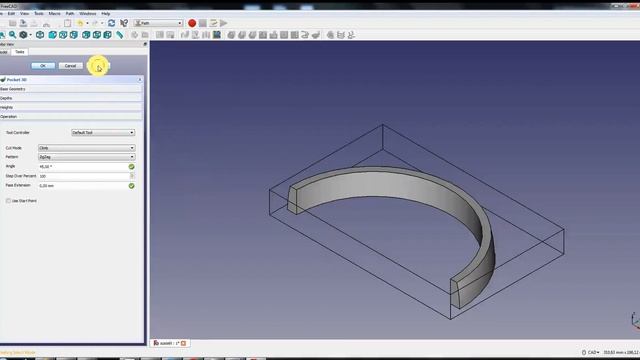640x360 pixels.
Task: Click the grey stop macro recording icon
Action: pyautogui.click(x=202, y=23)
